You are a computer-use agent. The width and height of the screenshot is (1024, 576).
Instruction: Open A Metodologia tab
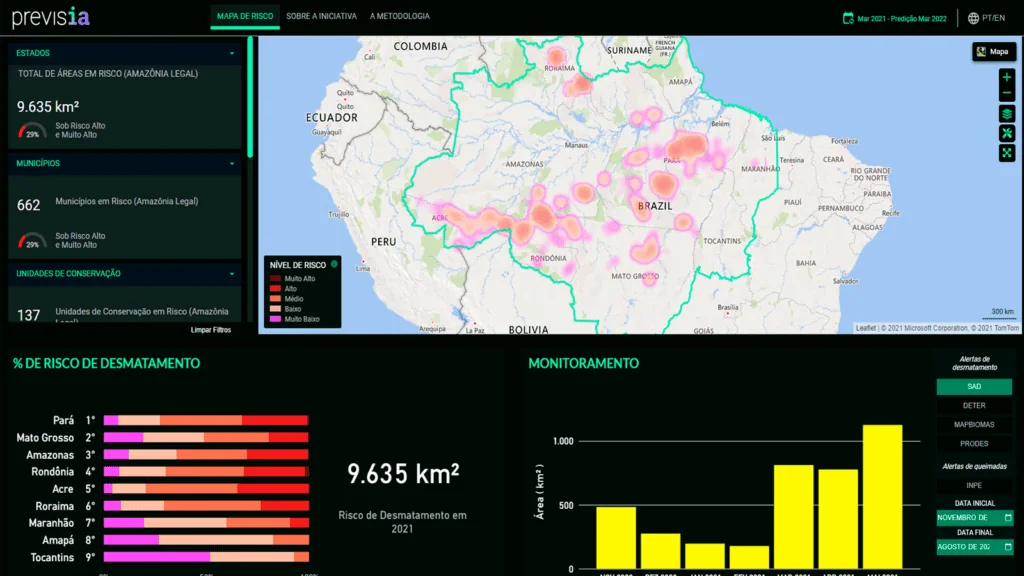pyautogui.click(x=400, y=16)
